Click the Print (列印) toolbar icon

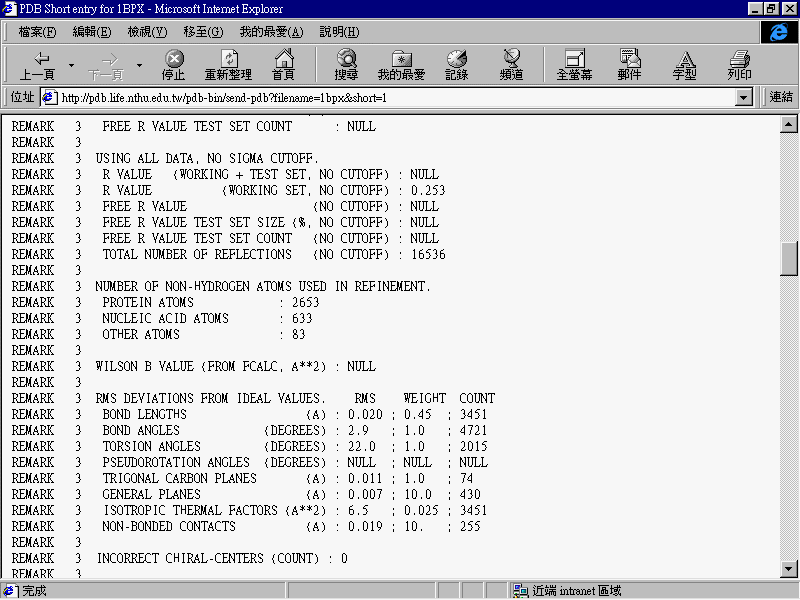(x=739, y=65)
